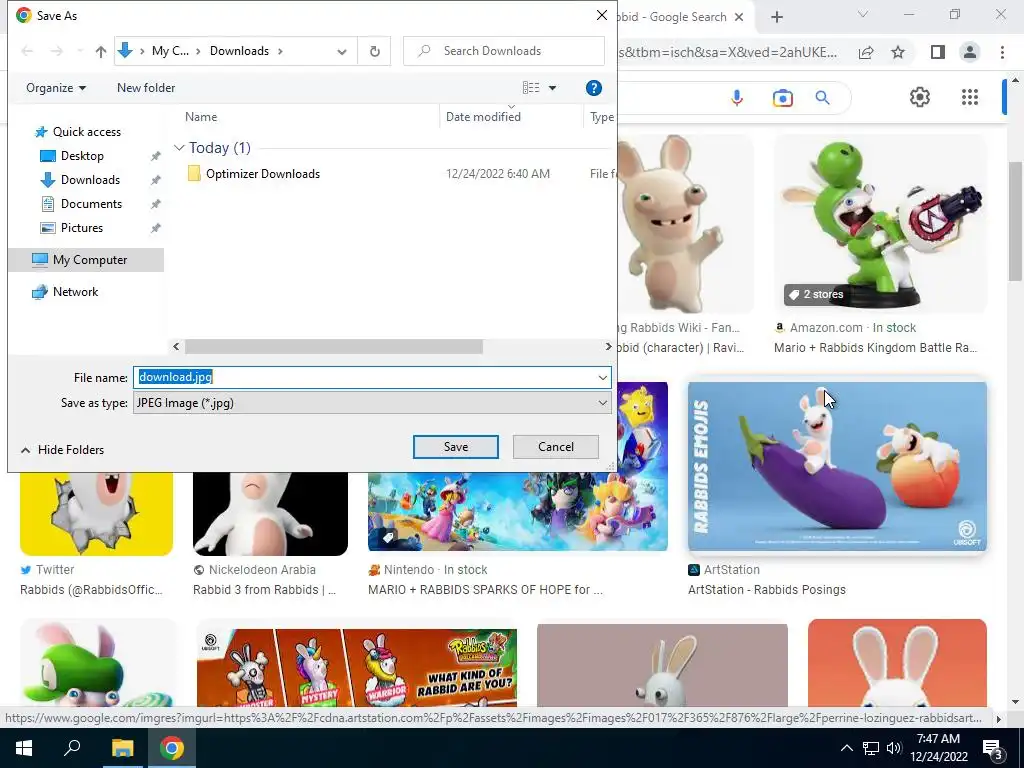Close the Google Search tab
The image size is (1024, 768).
click(x=739, y=17)
